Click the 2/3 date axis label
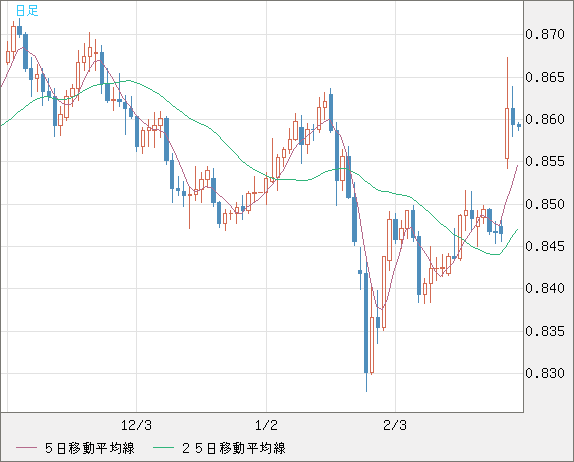 pos(395,425)
